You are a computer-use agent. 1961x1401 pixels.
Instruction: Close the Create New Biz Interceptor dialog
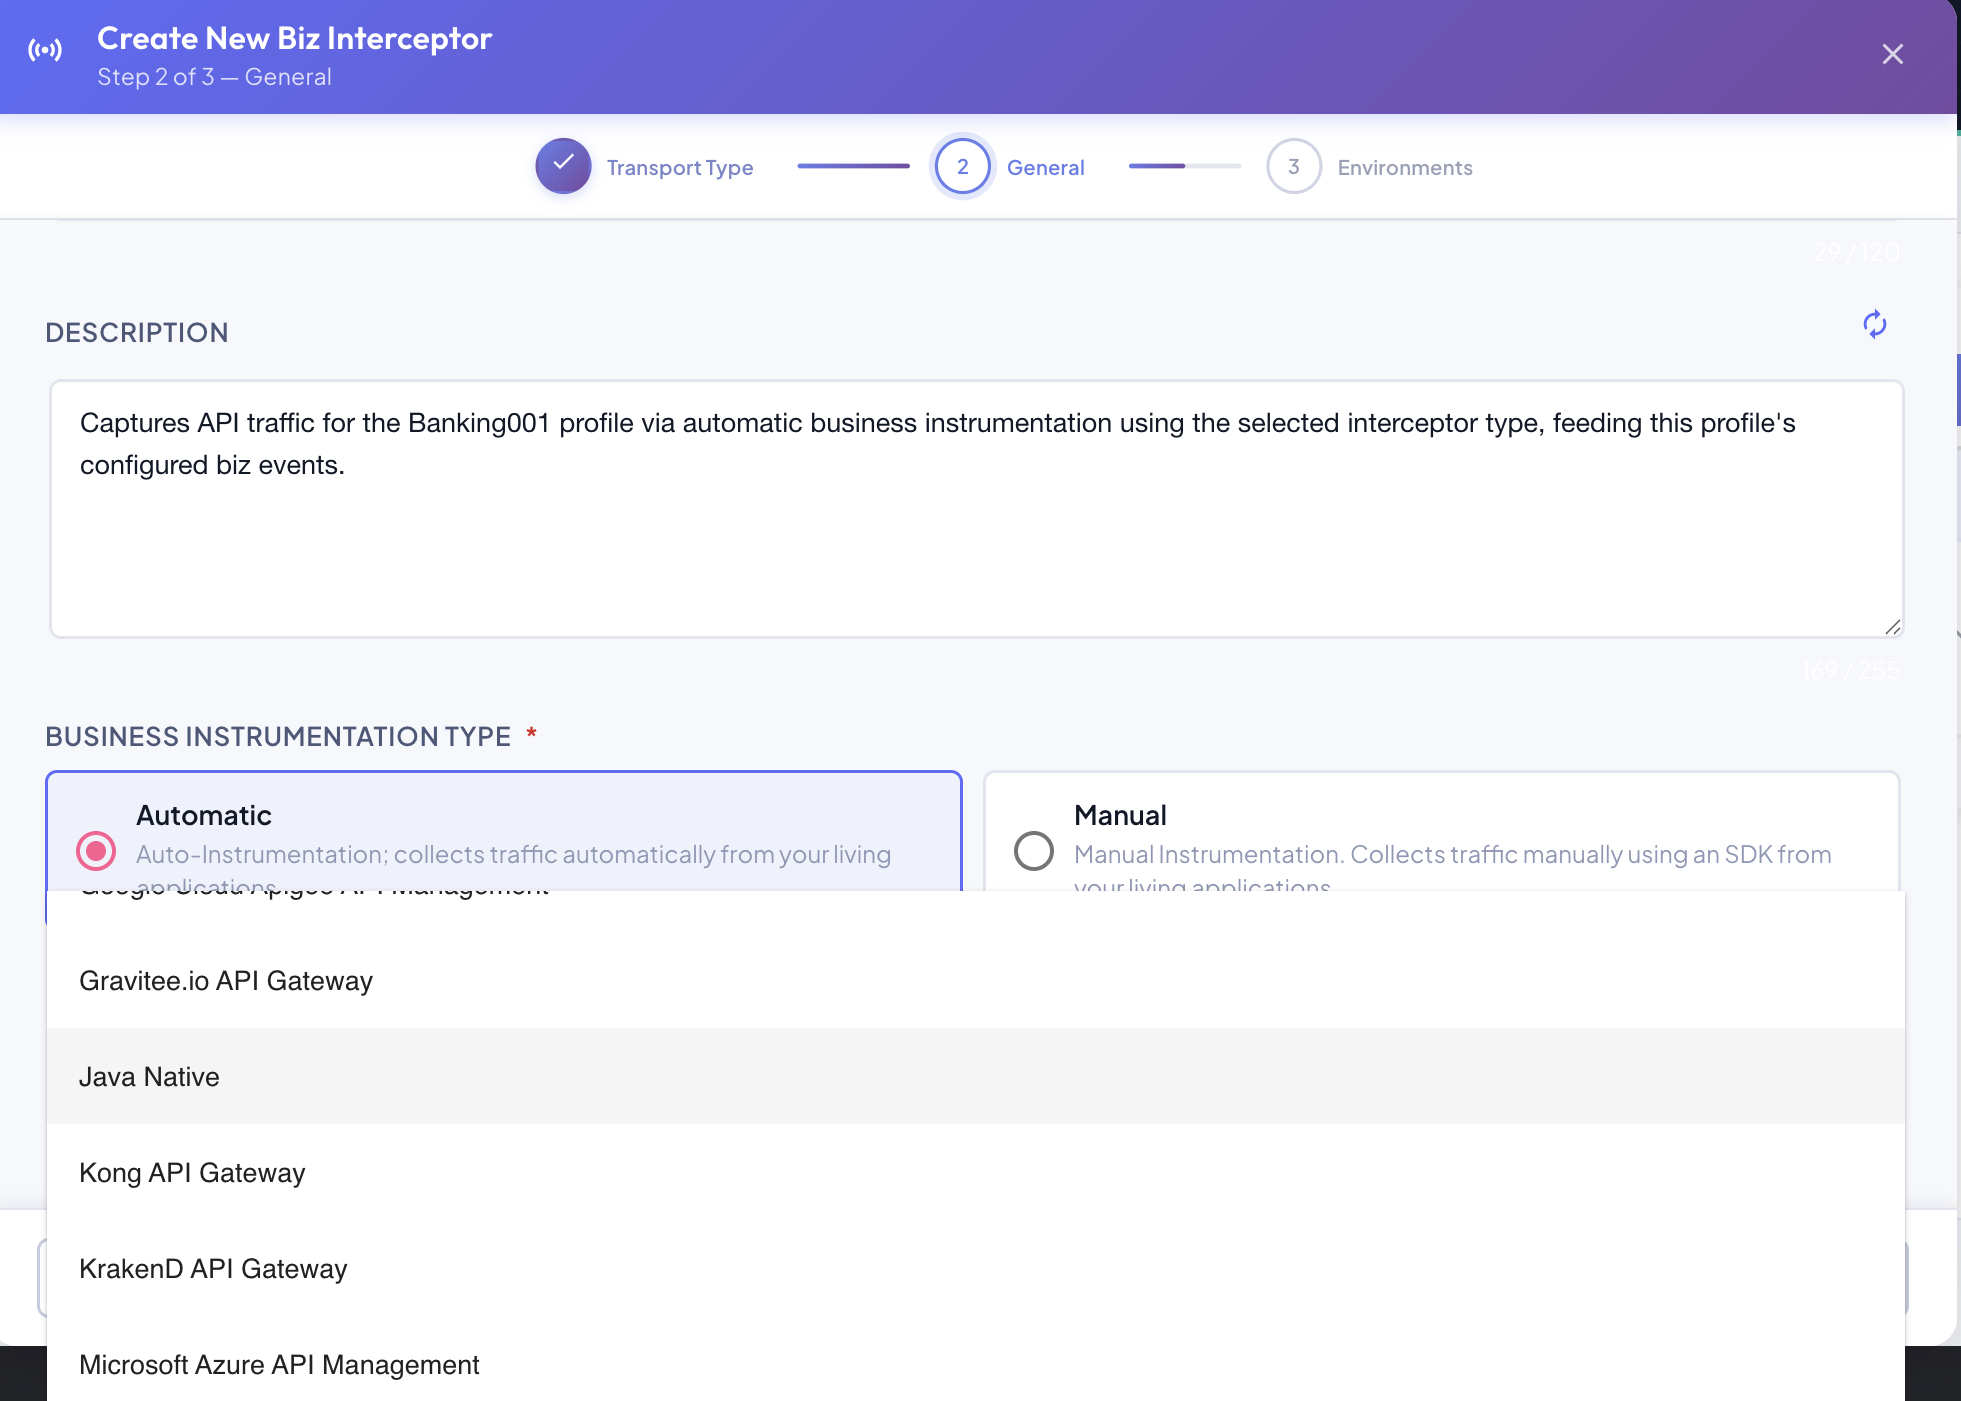[x=1892, y=54]
